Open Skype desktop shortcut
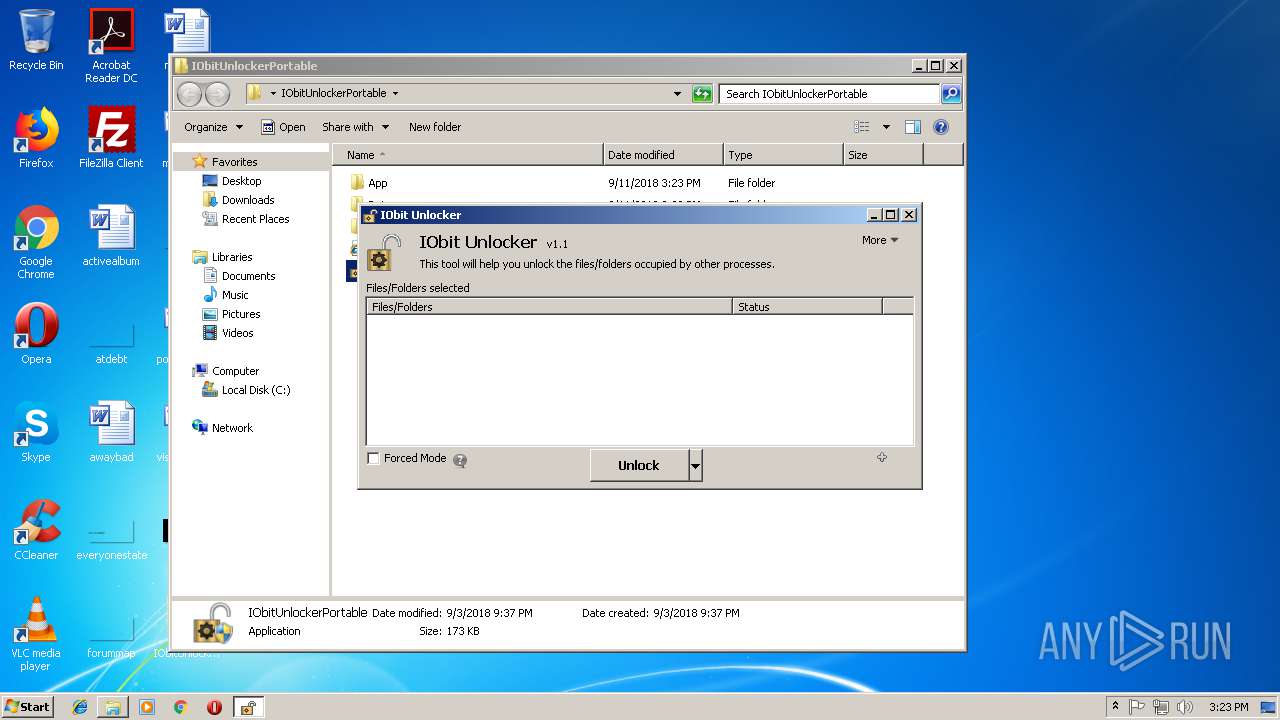This screenshot has height=720, width=1280. pos(36,432)
